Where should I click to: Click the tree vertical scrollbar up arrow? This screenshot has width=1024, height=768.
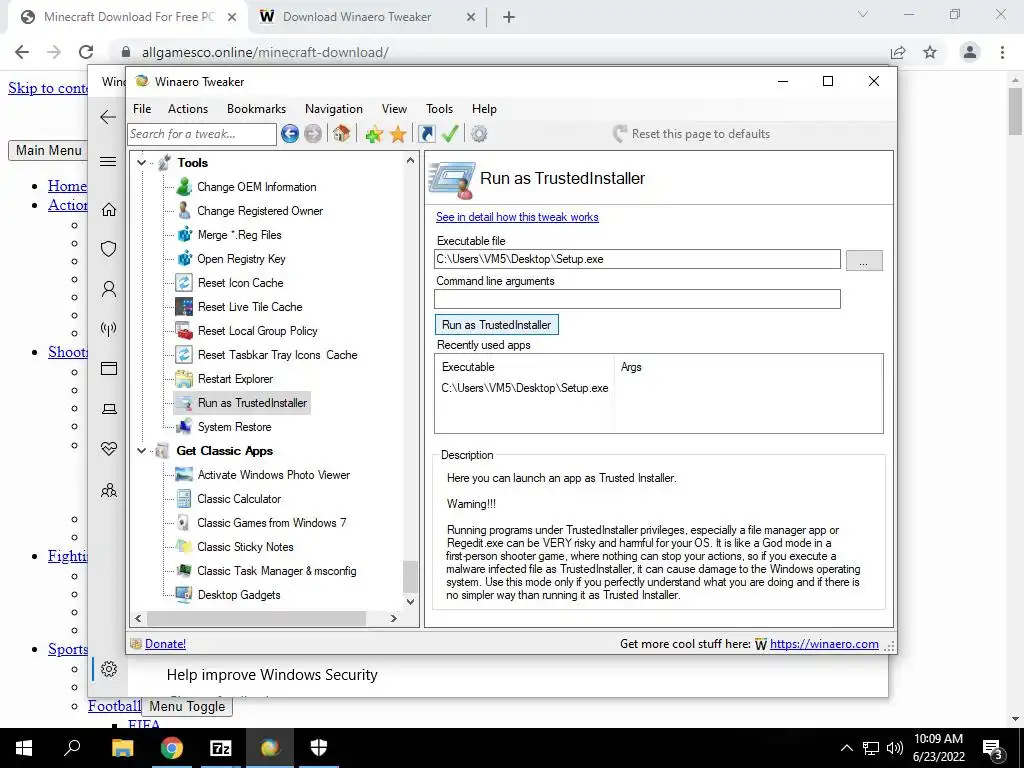click(x=410, y=160)
